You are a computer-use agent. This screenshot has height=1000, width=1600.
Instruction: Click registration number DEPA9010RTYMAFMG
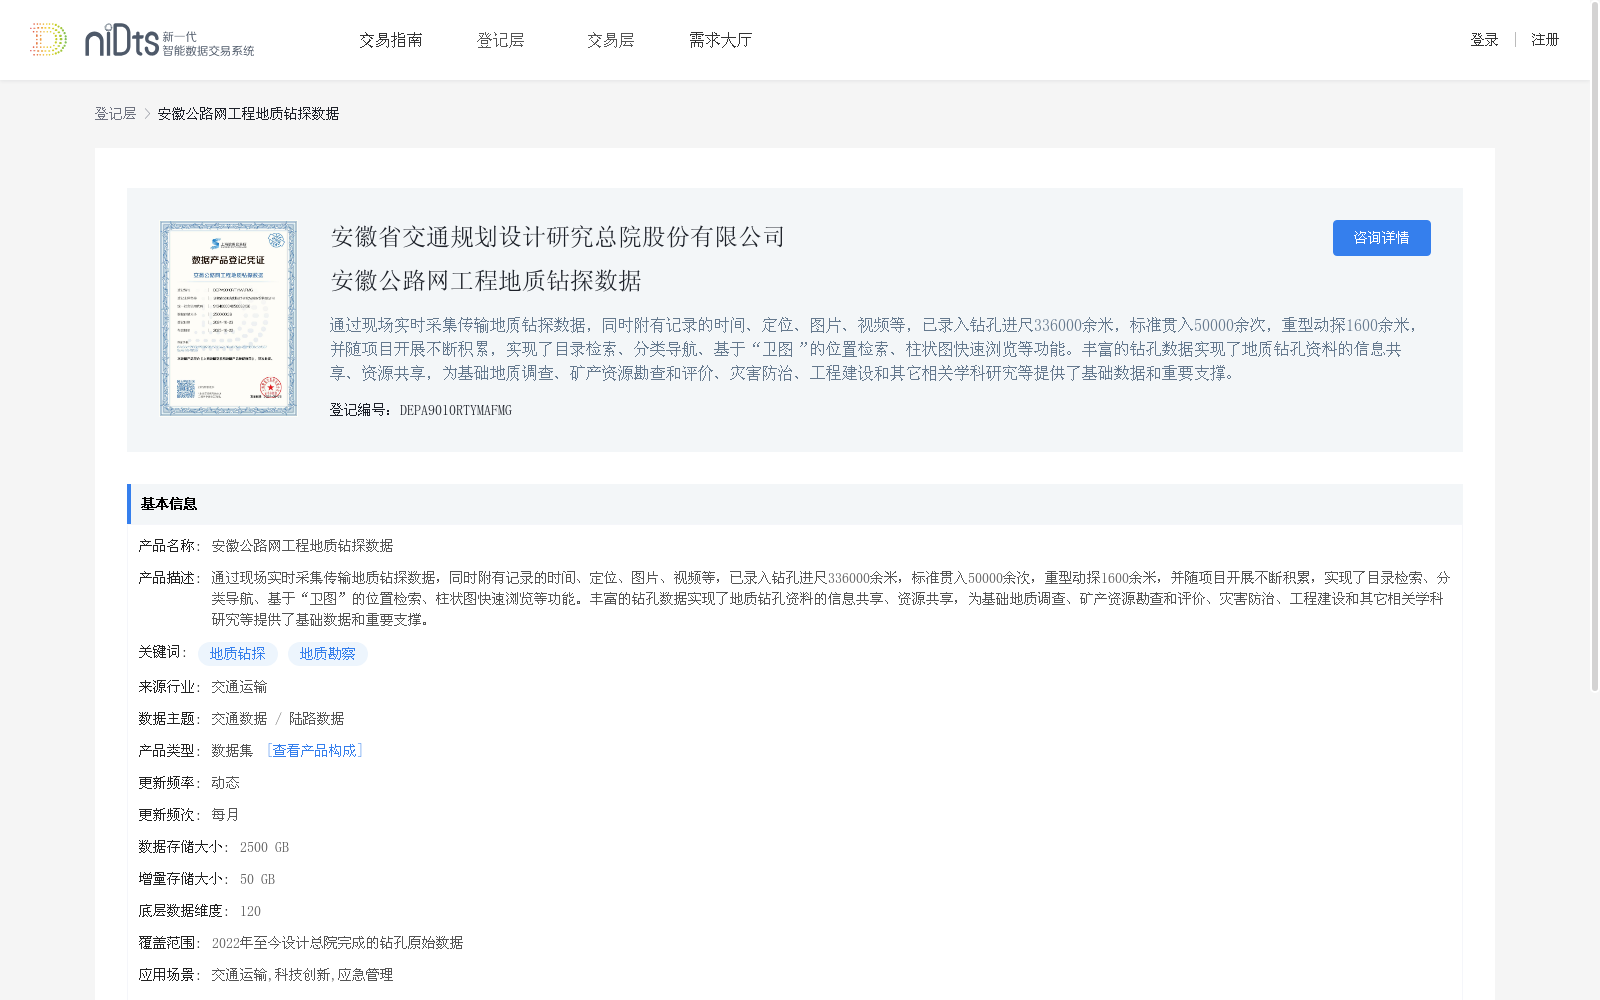[x=456, y=410]
